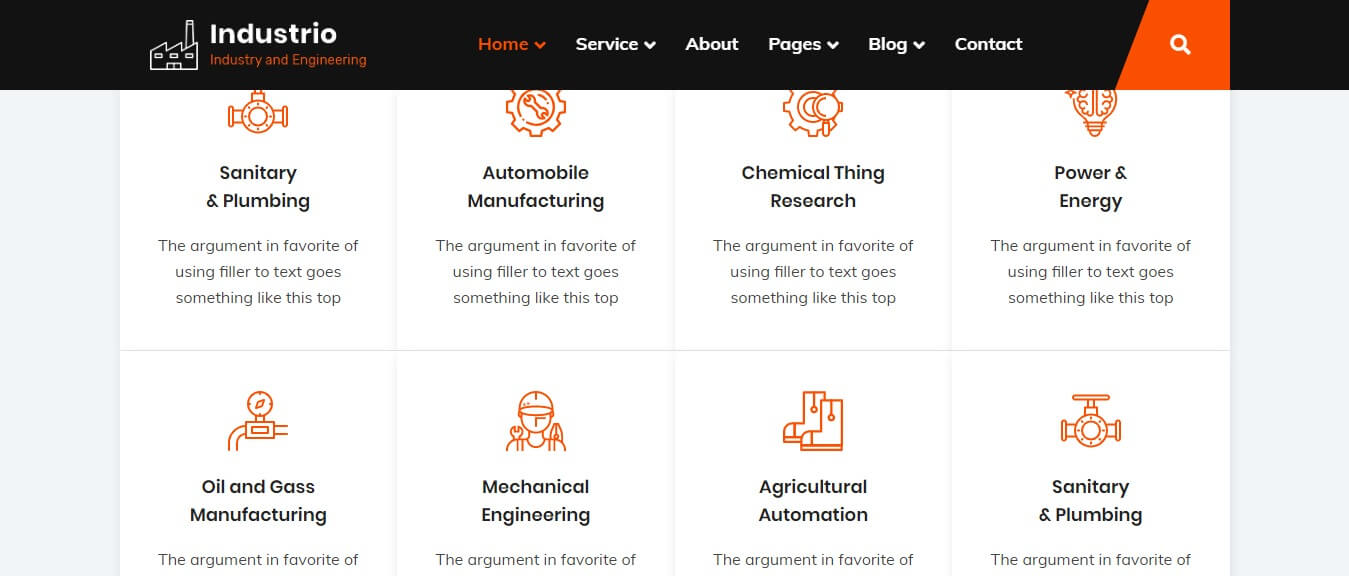Viewport: 1349px width, 576px height.
Task: Click the brain lightbulb icon for Power & Energy
Action: (1091, 112)
